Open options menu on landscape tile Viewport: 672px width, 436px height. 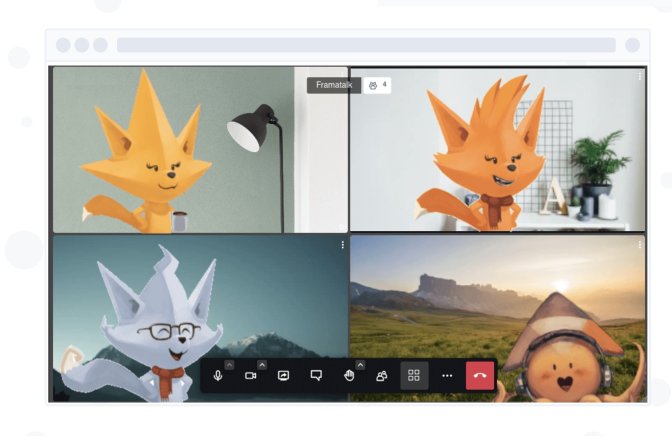pos(640,244)
